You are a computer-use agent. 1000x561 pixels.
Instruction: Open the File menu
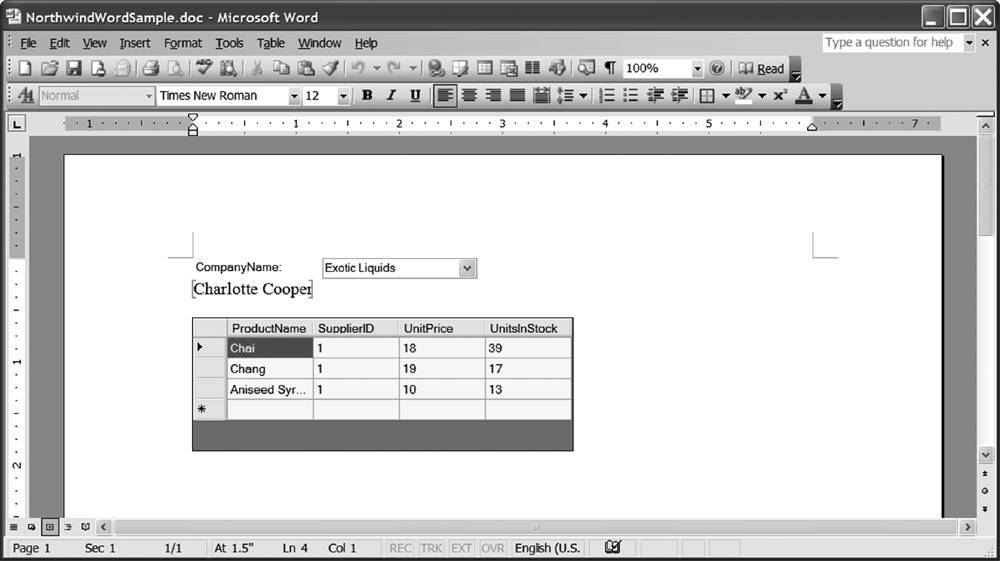click(28, 43)
